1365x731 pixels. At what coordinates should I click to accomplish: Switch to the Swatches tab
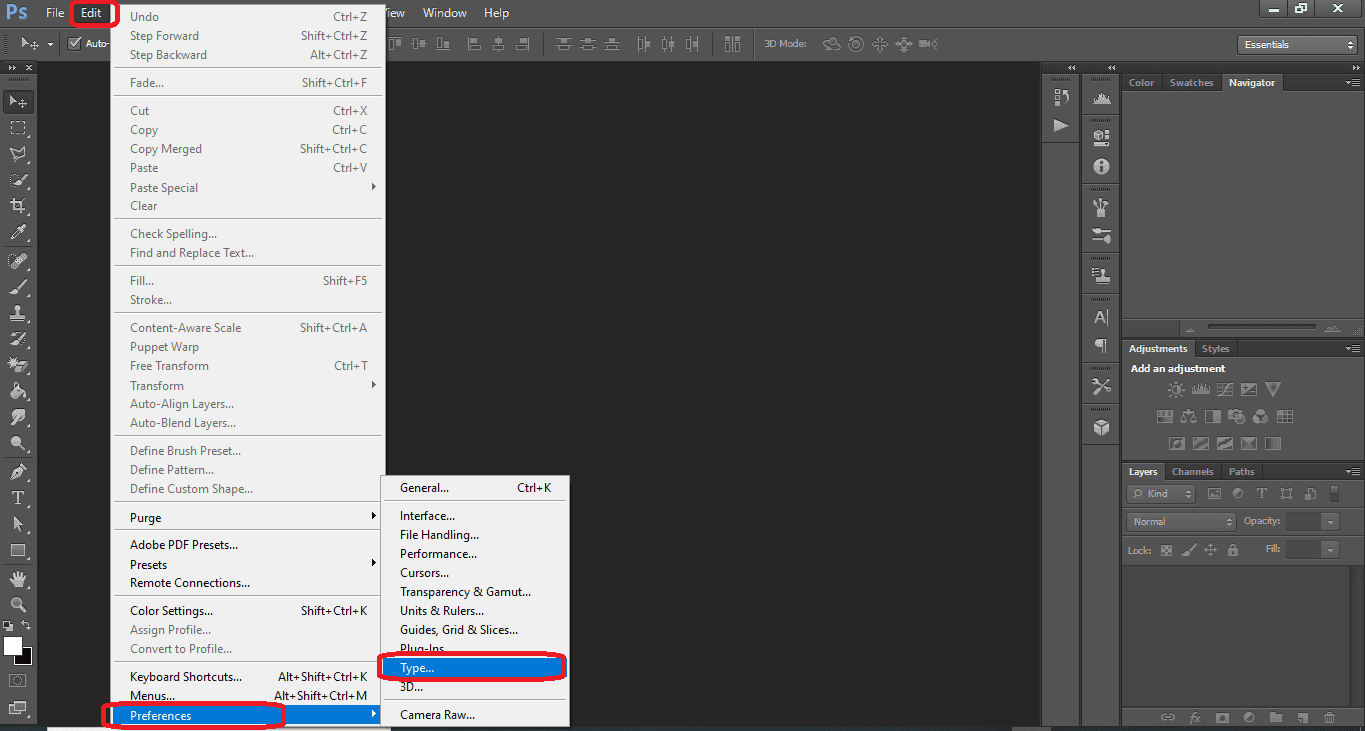click(x=1191, y=83)
